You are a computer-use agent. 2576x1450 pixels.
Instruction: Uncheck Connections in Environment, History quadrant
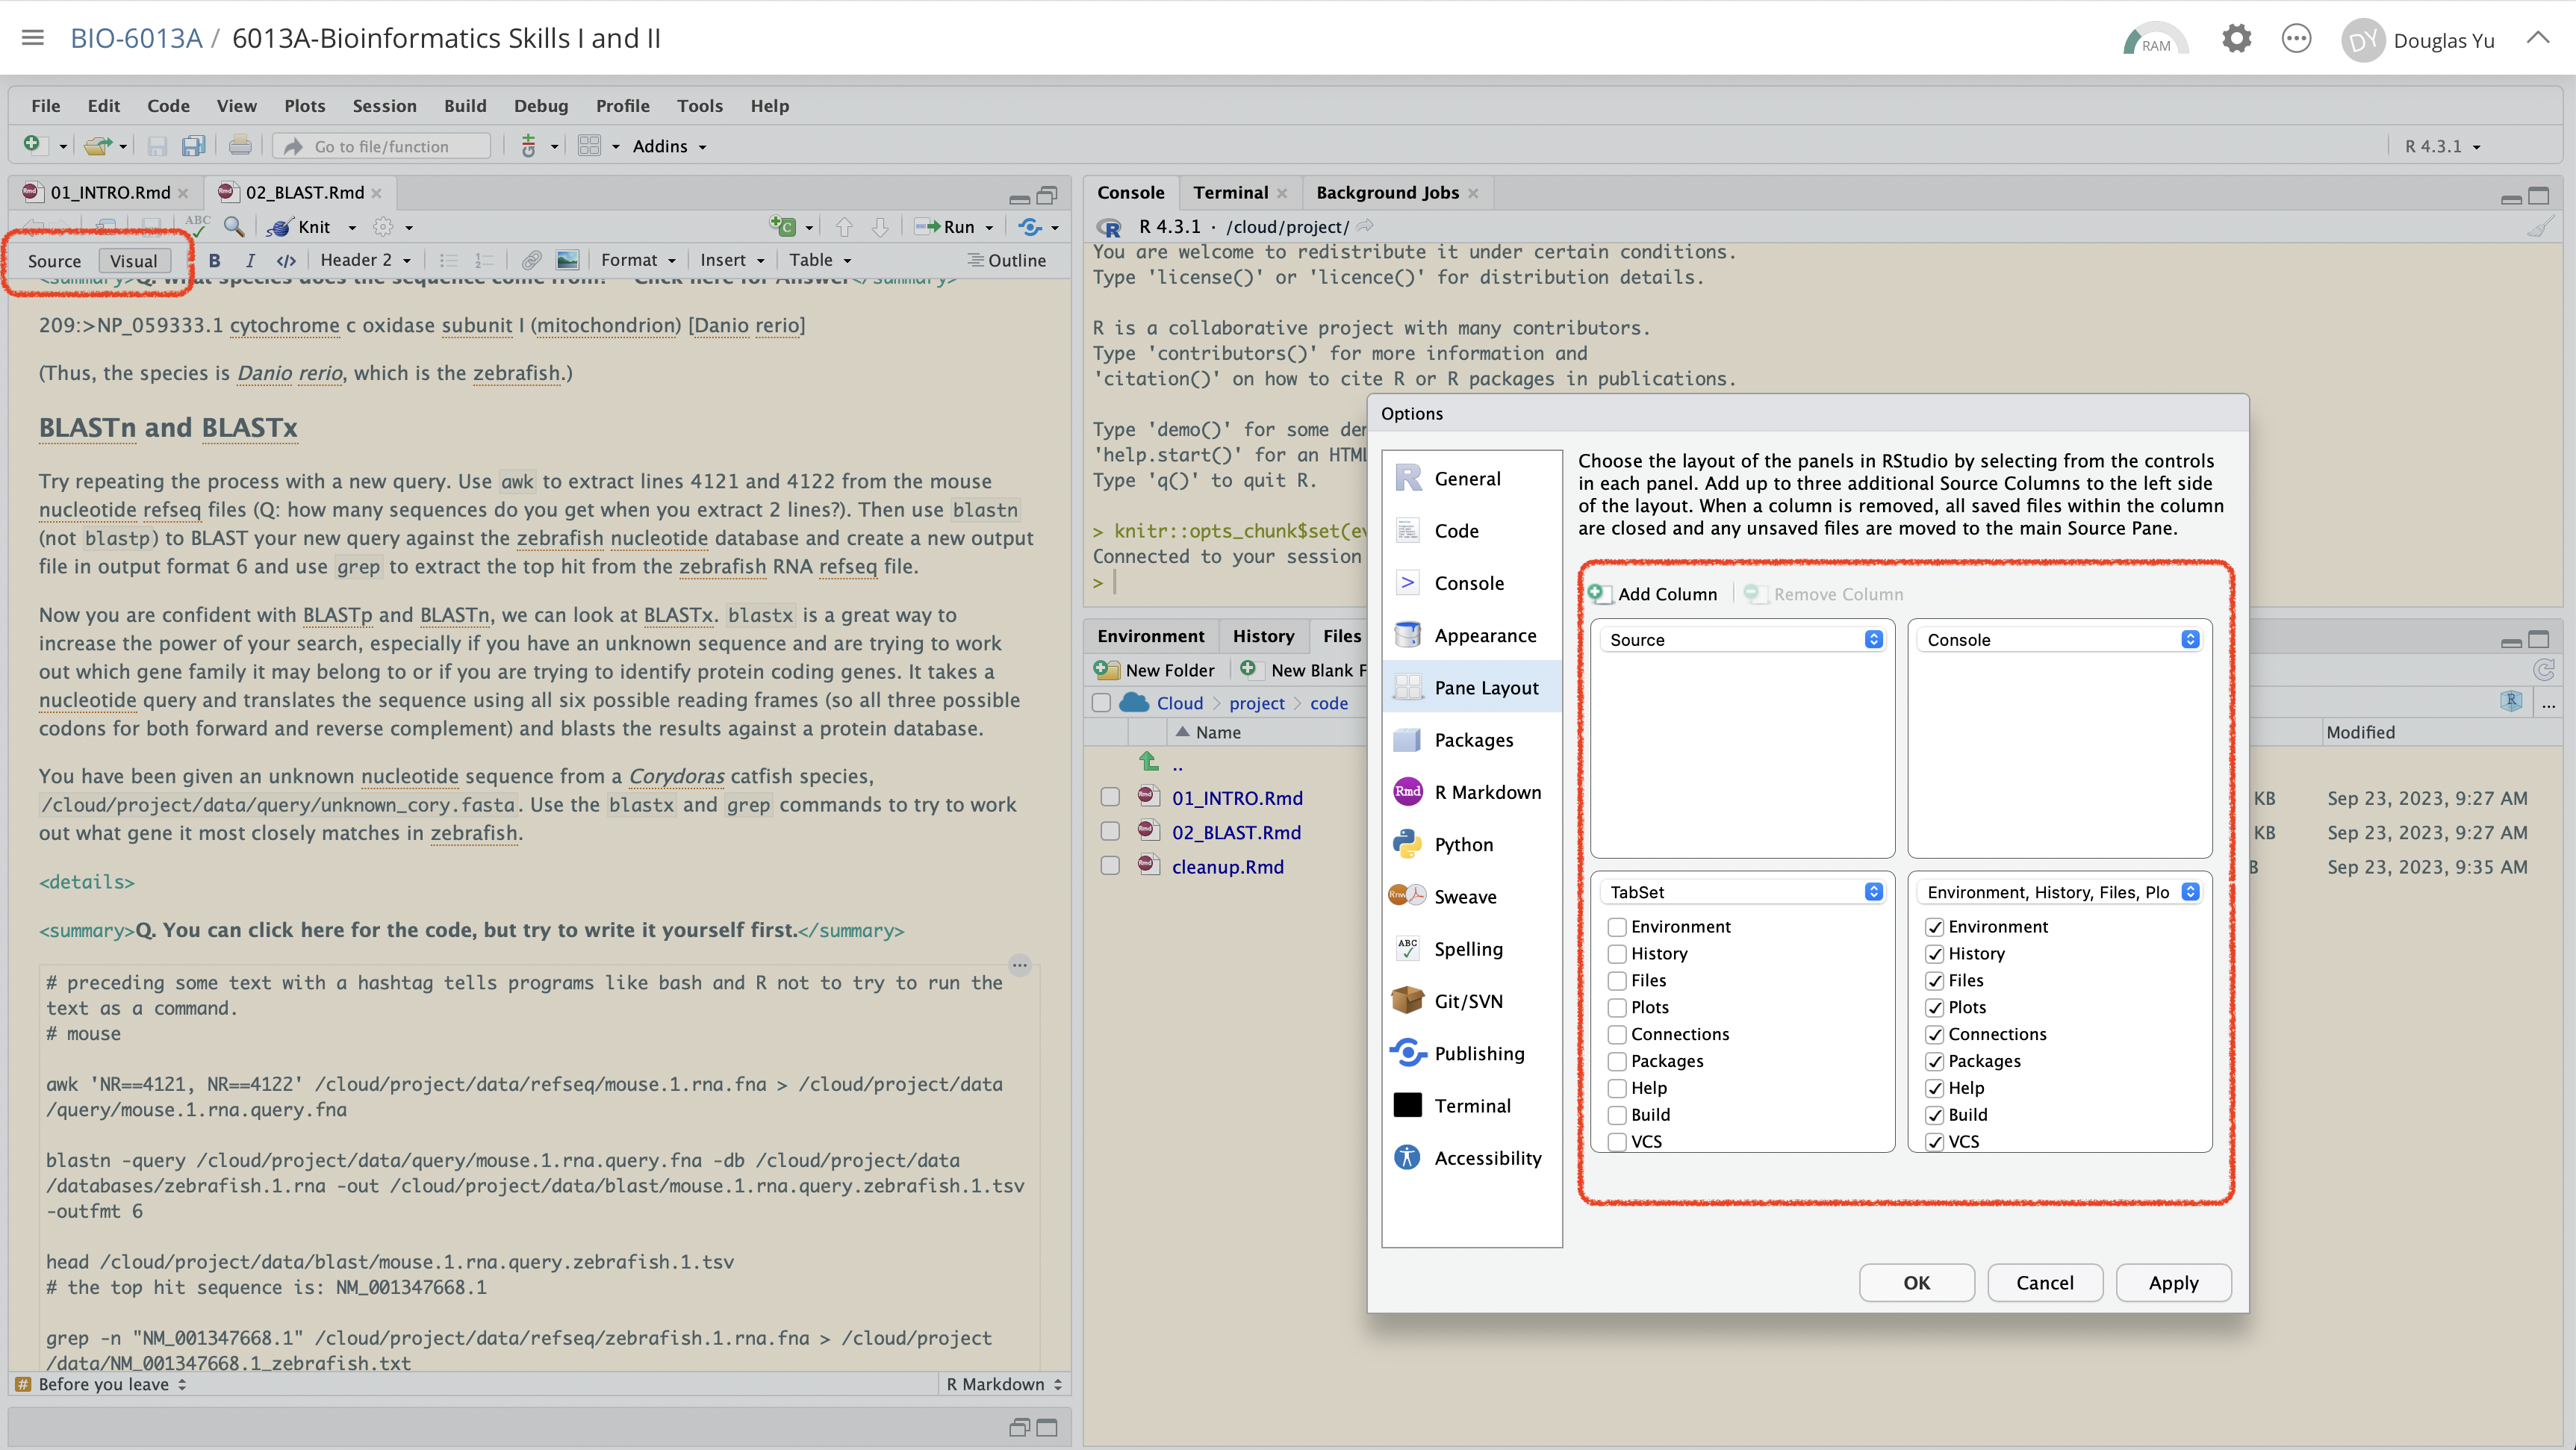tap(1935, 1035)
